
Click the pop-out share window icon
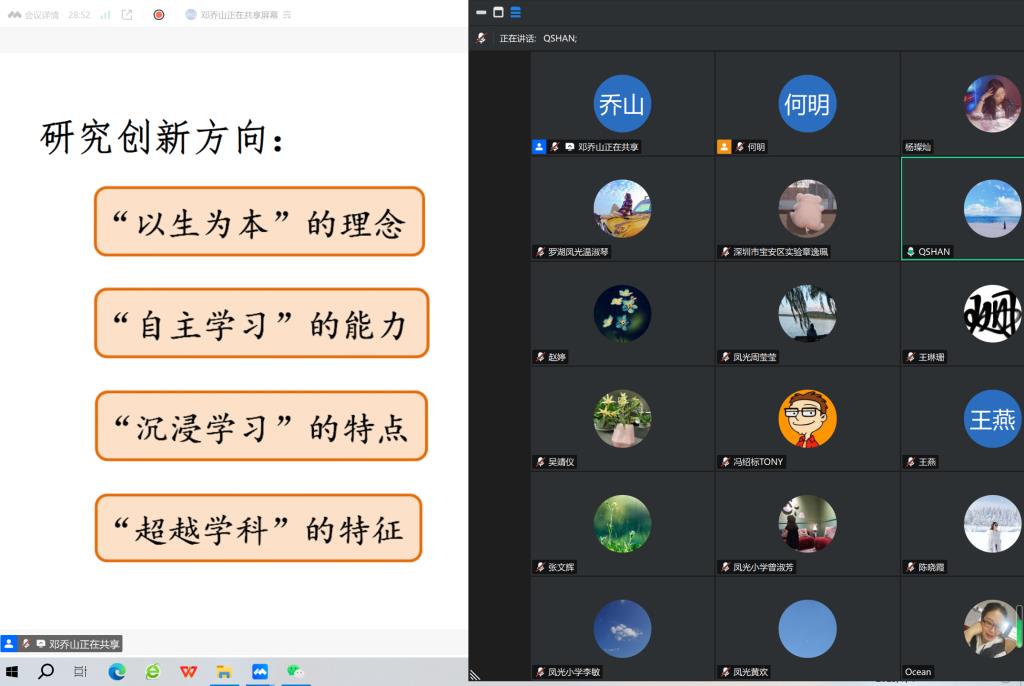pyautogui.click(x=127, y=14)
